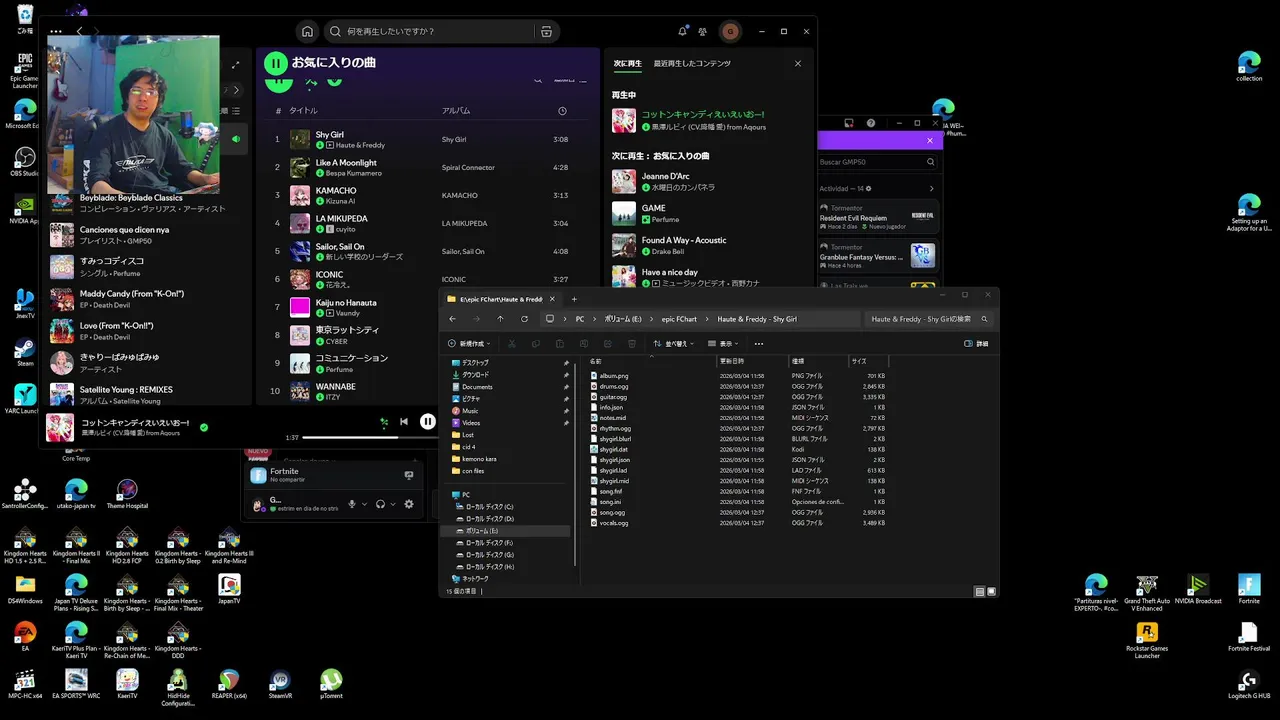1280x720 pixels.
Task: Select ローカル ディスク (C:) in navigation pane
Action: point(489,507)
